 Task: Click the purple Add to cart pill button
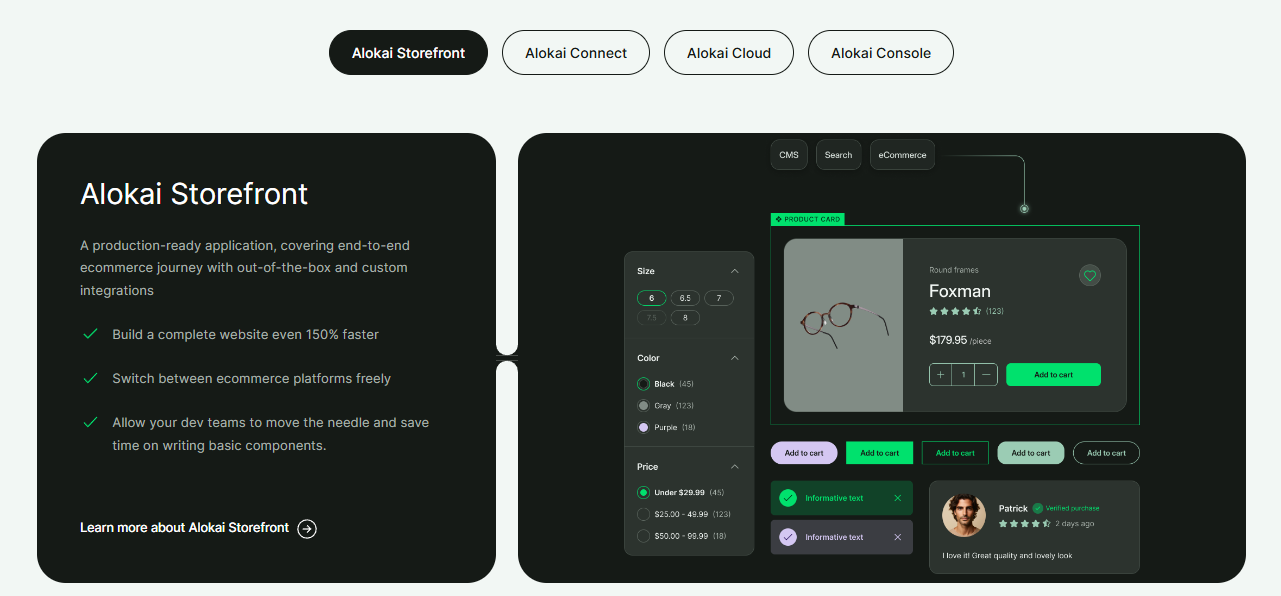click(804, 453)
